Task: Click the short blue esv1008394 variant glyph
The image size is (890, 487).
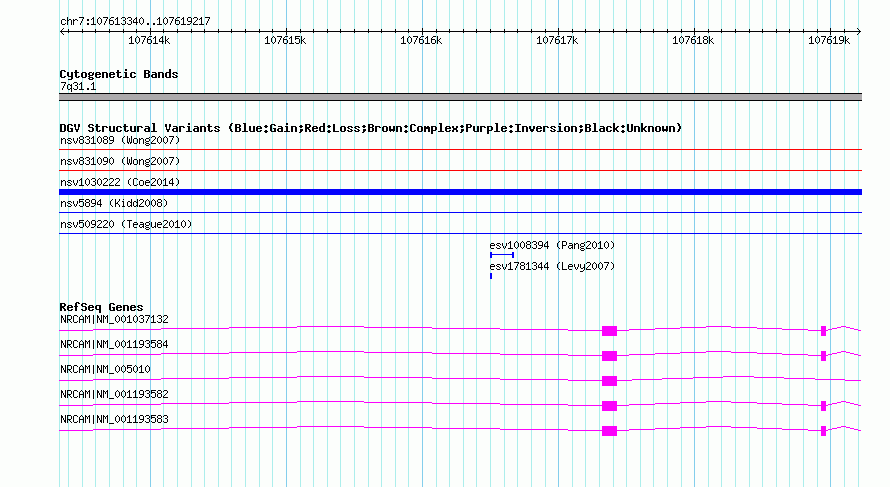Action: (502, 255)
